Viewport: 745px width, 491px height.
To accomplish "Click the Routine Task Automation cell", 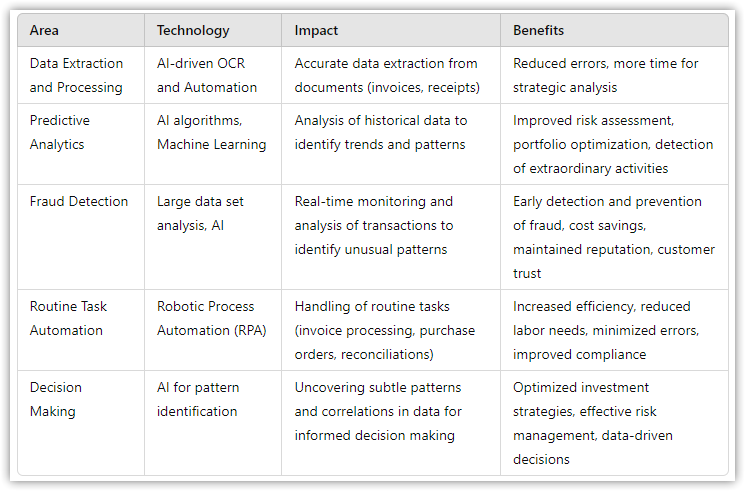I will point(81,330).
